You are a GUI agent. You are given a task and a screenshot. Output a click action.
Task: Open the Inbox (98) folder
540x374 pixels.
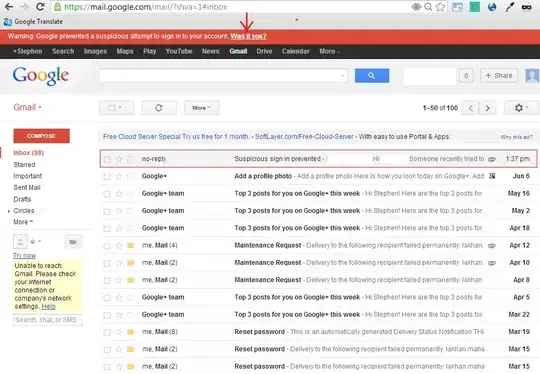(x=29, y=153)
